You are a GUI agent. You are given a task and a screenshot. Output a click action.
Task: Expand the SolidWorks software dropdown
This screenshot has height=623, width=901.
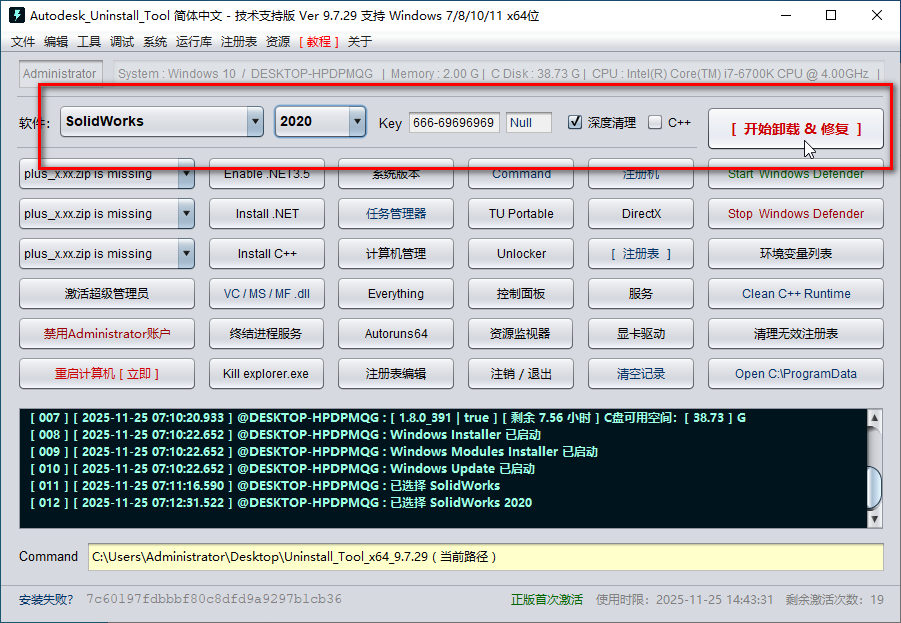coord(255,121)
